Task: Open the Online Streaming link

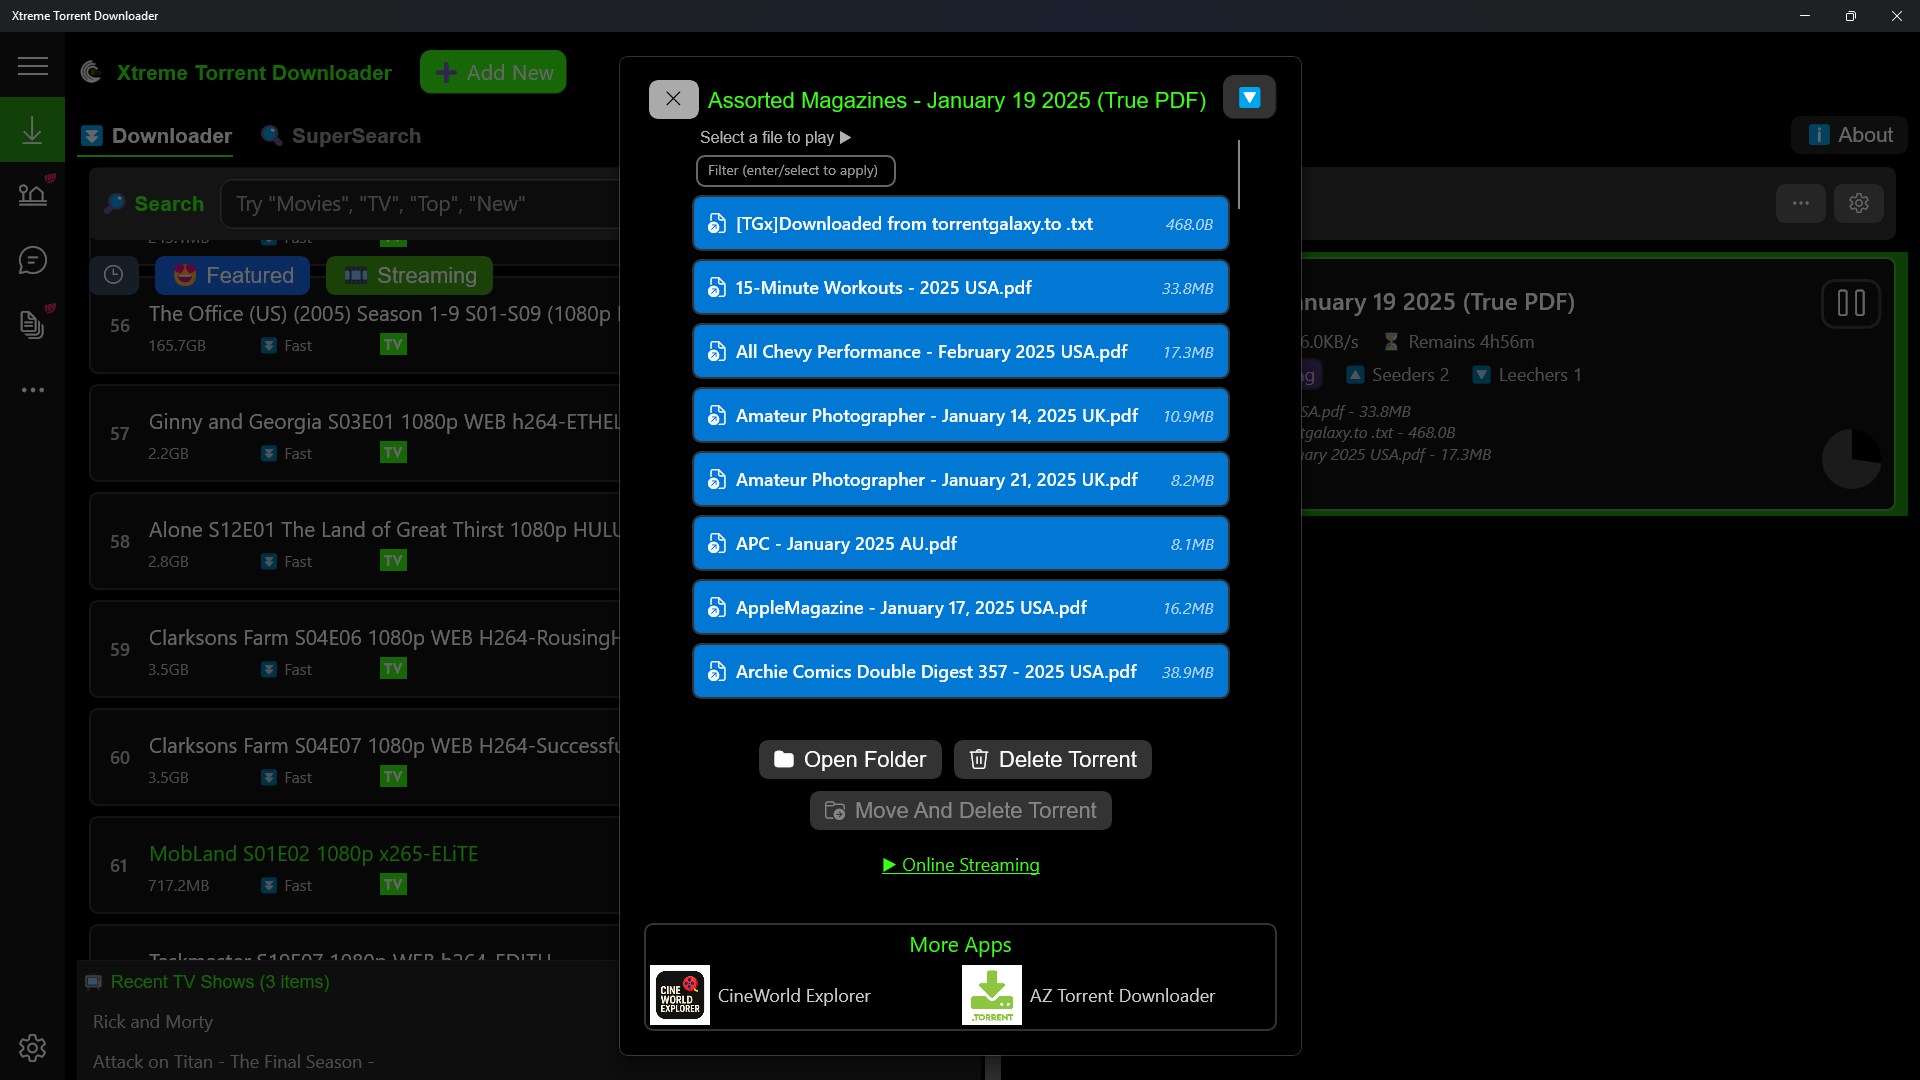Action: pos(960,865)
